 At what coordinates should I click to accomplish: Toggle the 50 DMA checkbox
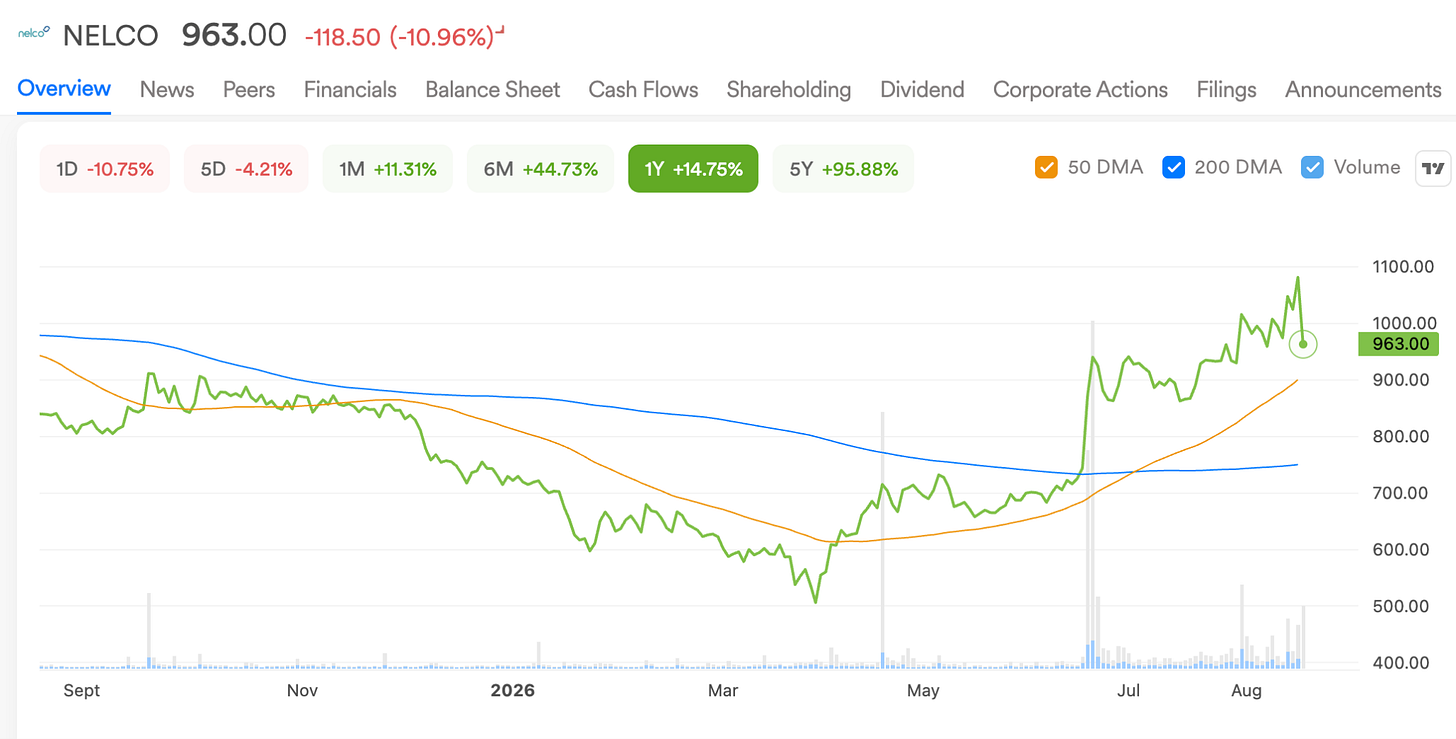1046,168
